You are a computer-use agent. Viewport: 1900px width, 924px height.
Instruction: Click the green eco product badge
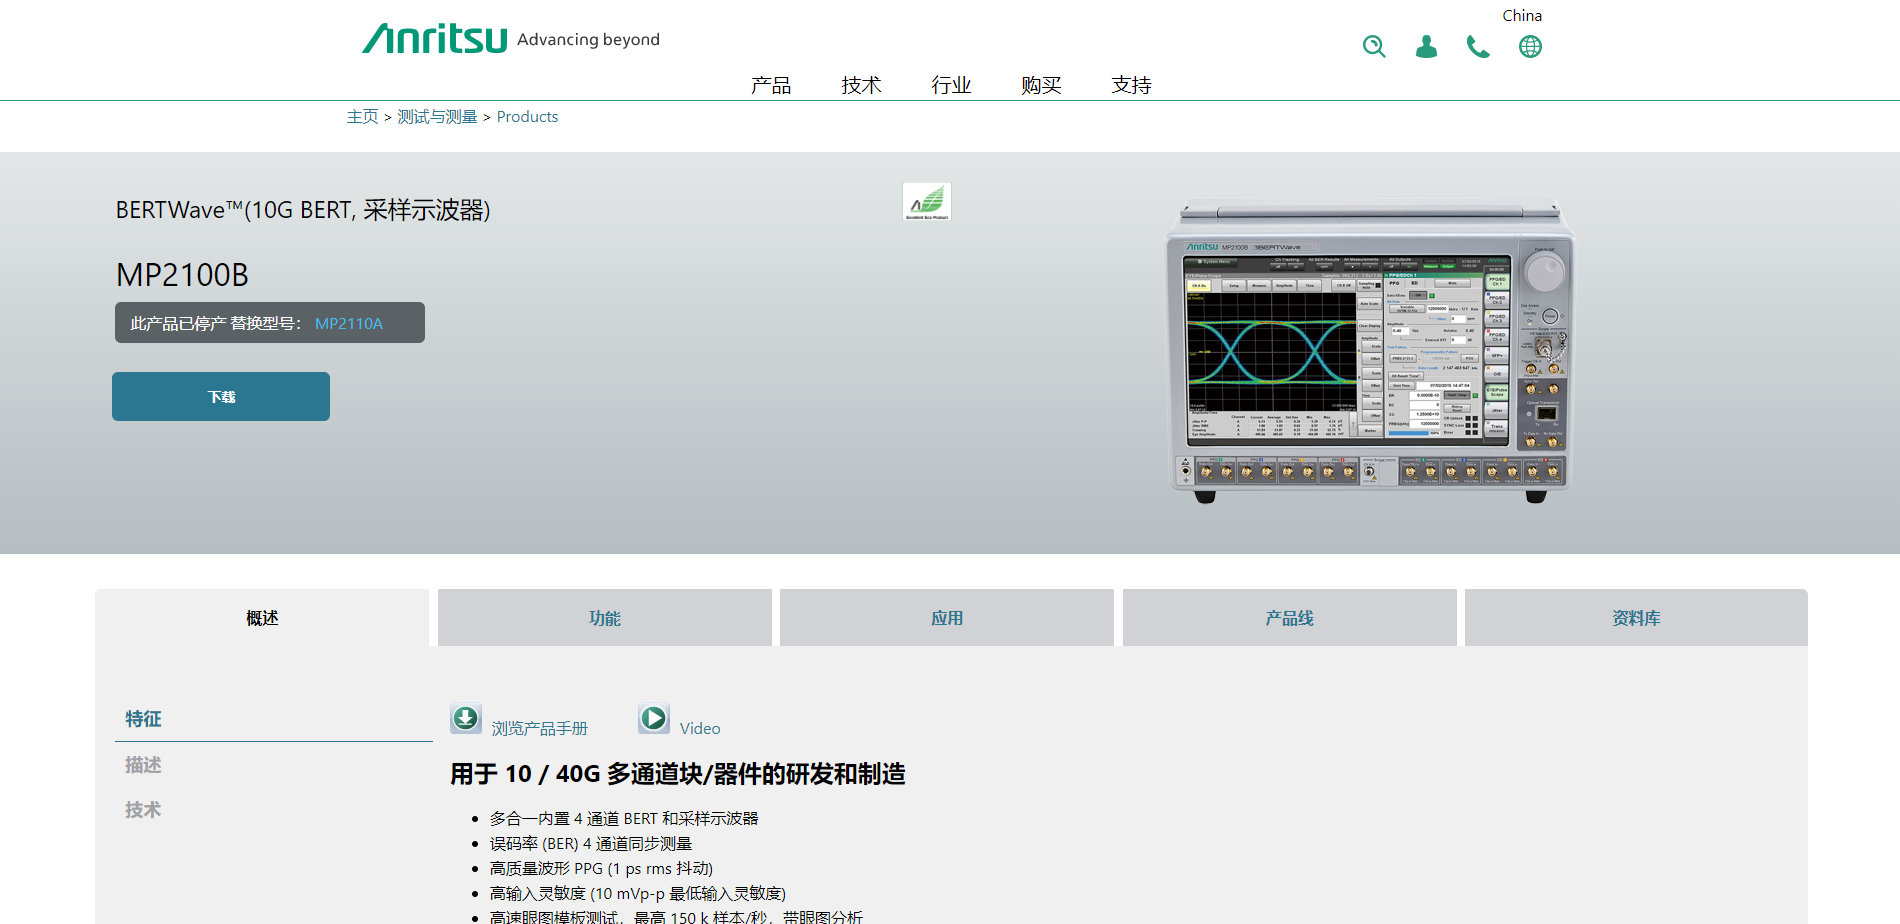(926, 201)
